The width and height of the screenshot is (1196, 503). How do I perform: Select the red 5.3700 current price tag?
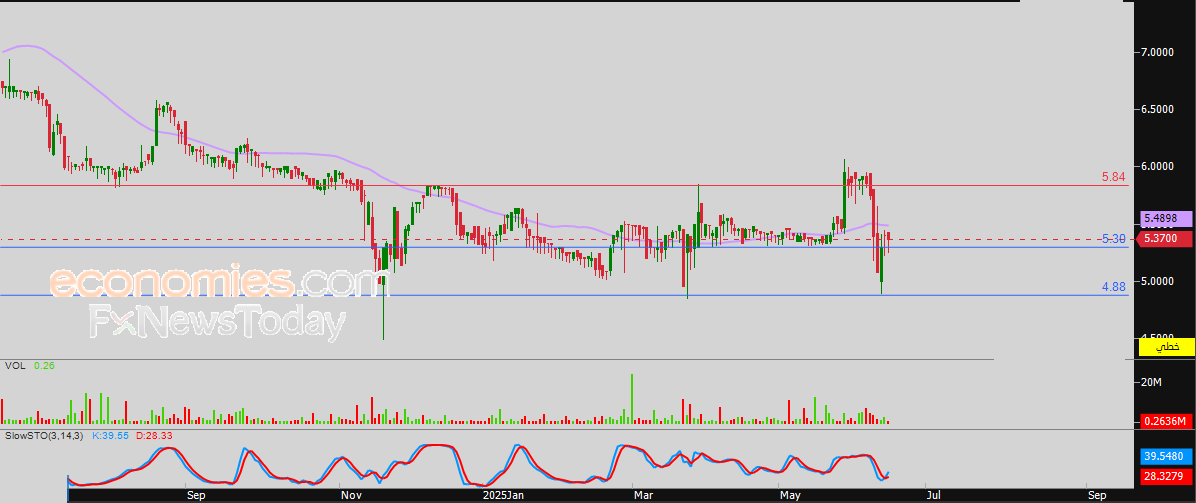click(x=1165, y=239)
